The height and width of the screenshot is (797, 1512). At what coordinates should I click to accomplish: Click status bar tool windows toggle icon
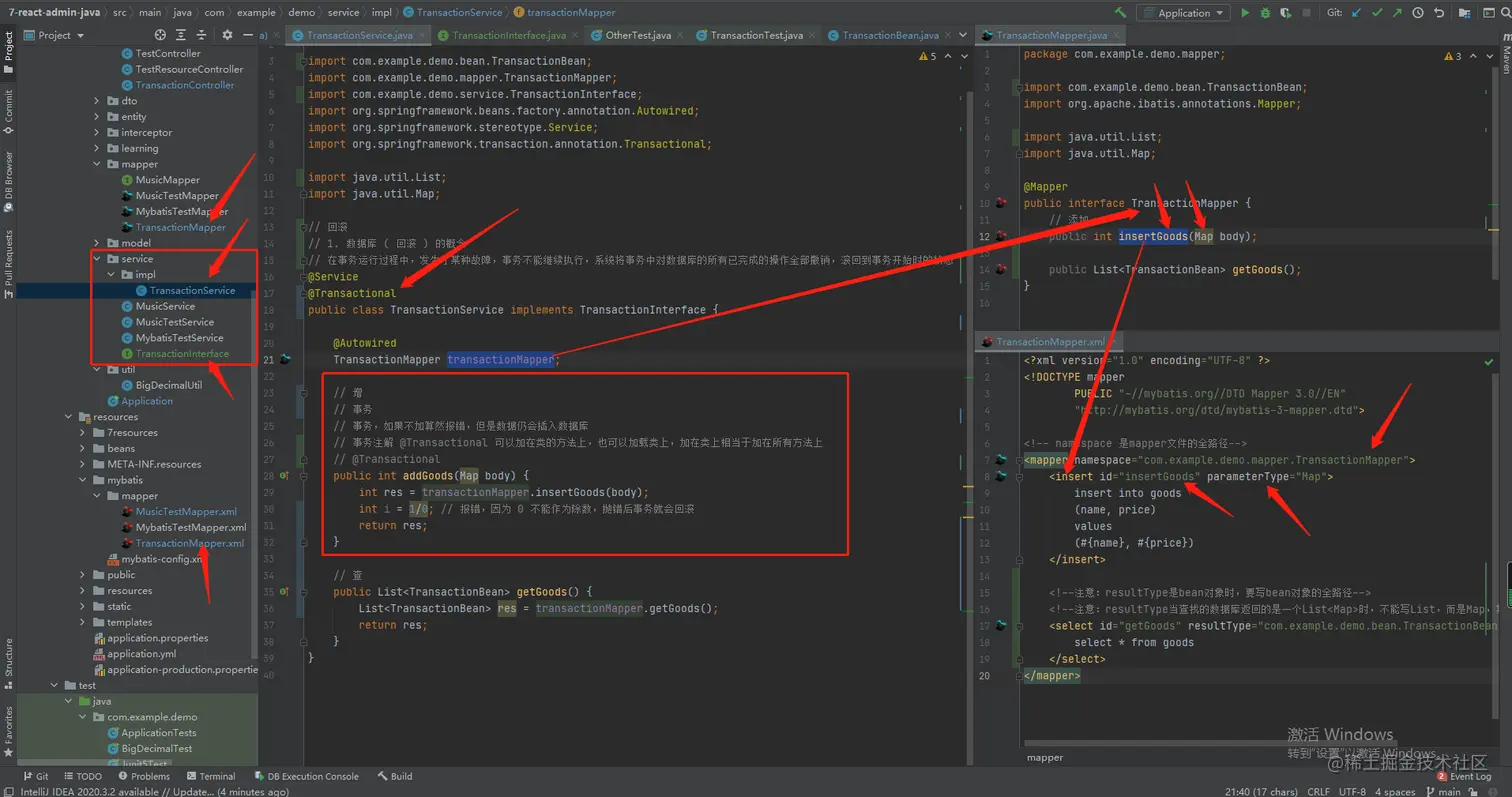point(8,792)
